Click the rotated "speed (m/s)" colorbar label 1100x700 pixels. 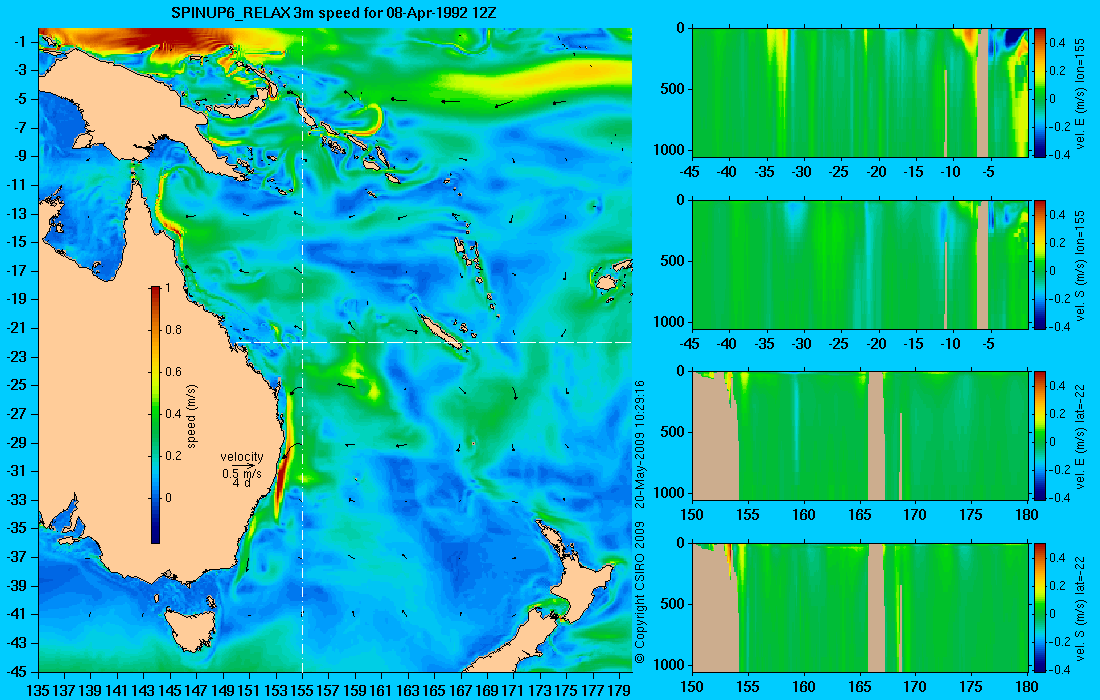point(192,416)
